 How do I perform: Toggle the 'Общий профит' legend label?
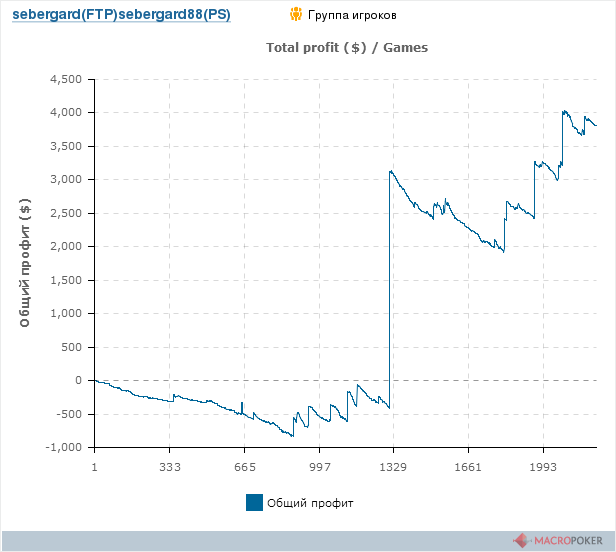310,503
